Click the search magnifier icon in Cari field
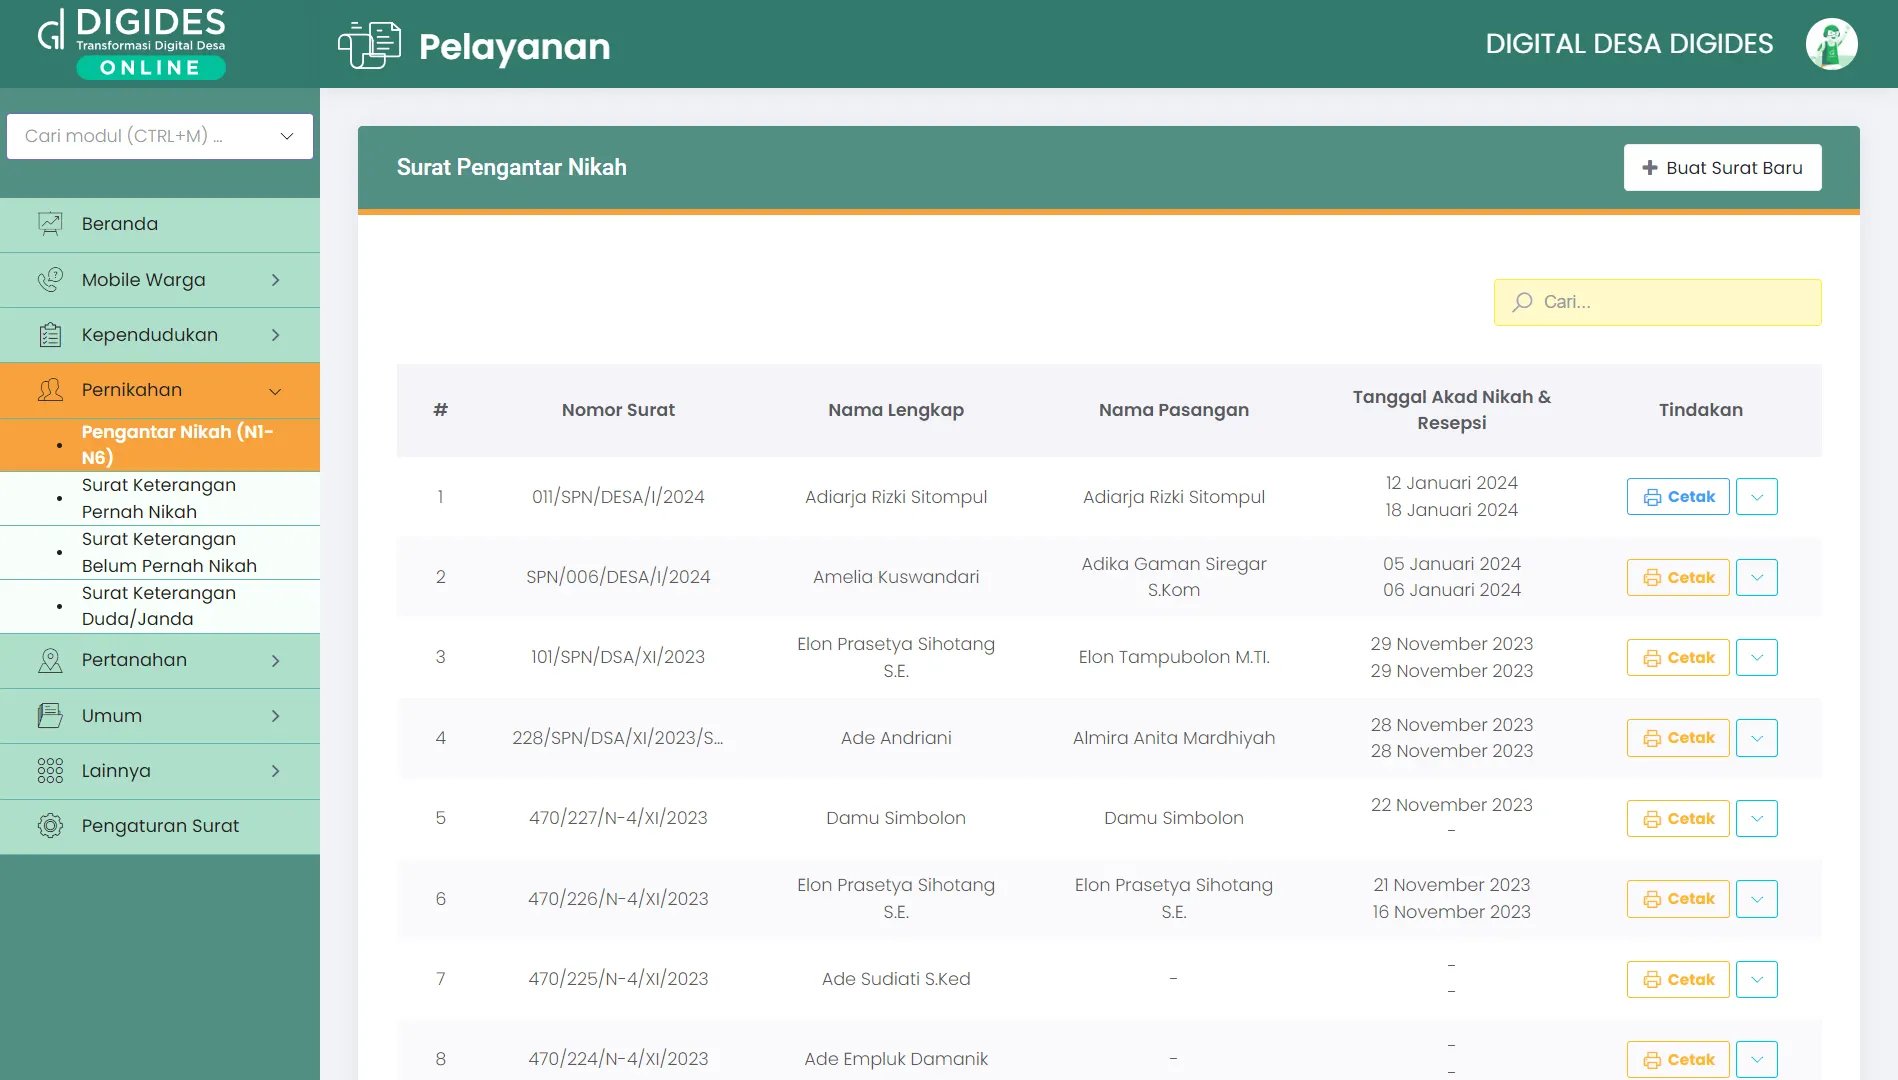Screen dimensions: 1898x1080 (1522, 302)
